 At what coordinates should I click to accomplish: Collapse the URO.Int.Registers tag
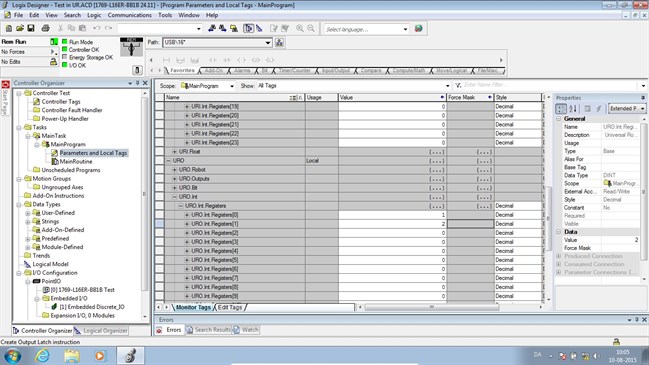[181, 206]
